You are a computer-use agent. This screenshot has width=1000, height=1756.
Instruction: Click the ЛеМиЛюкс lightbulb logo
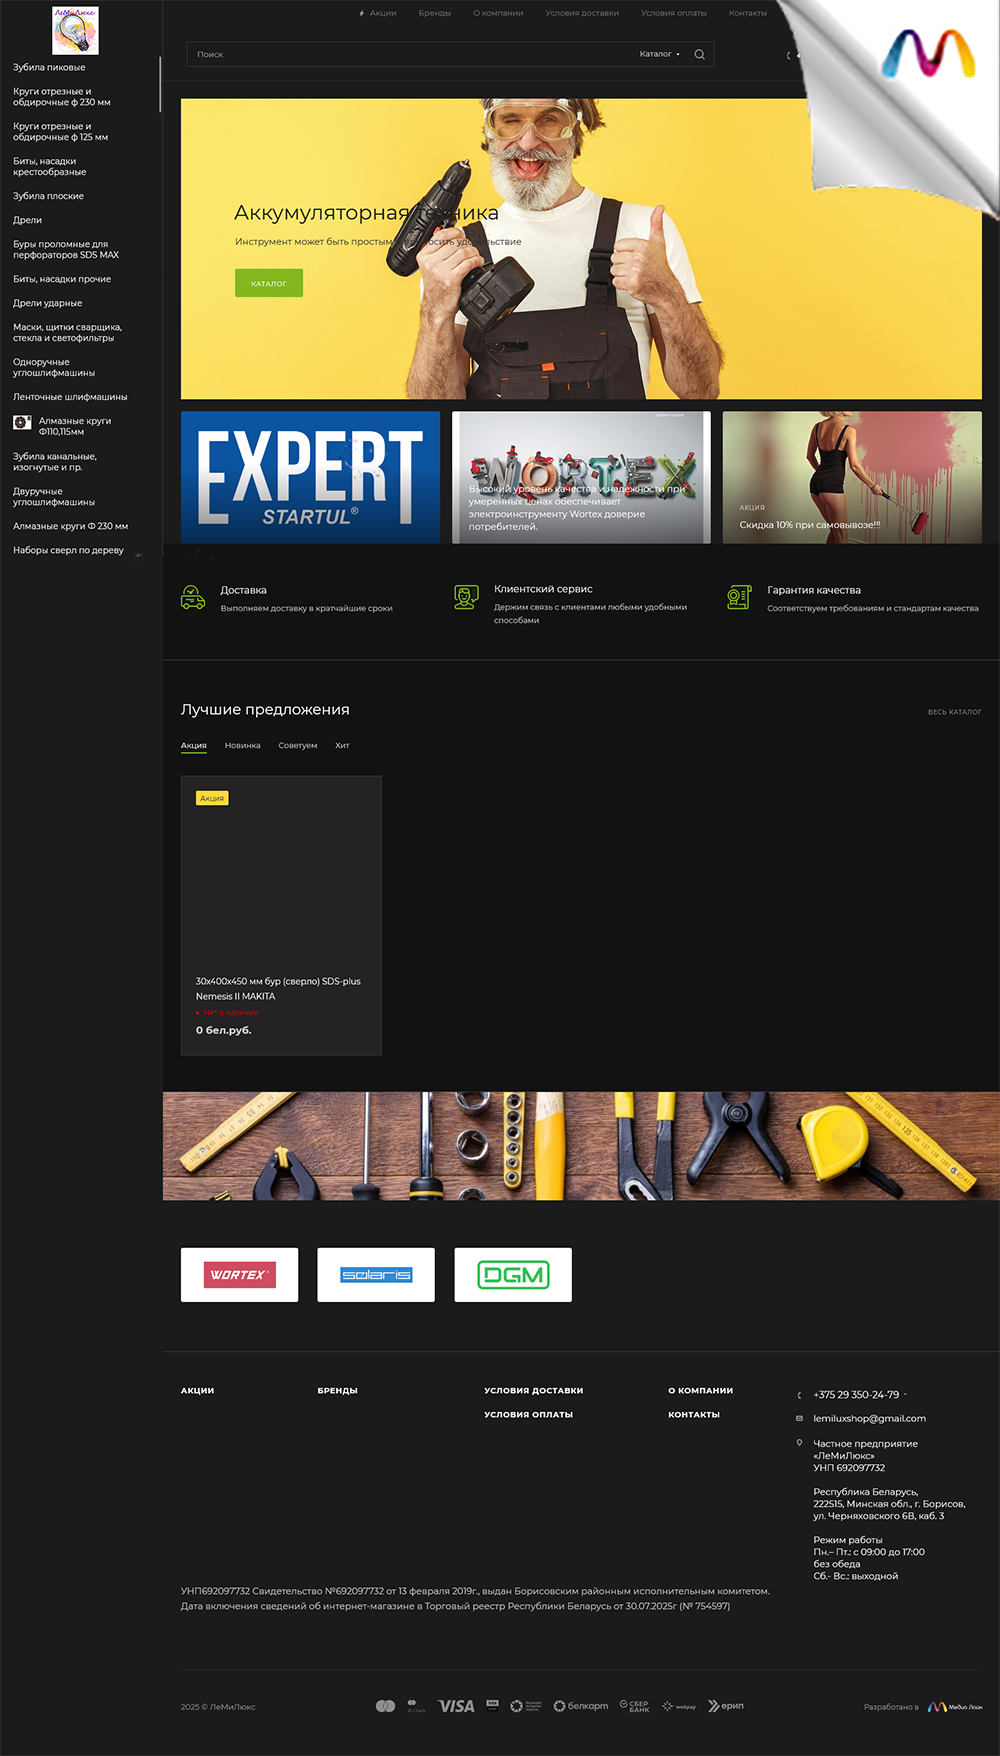[75, 30]
